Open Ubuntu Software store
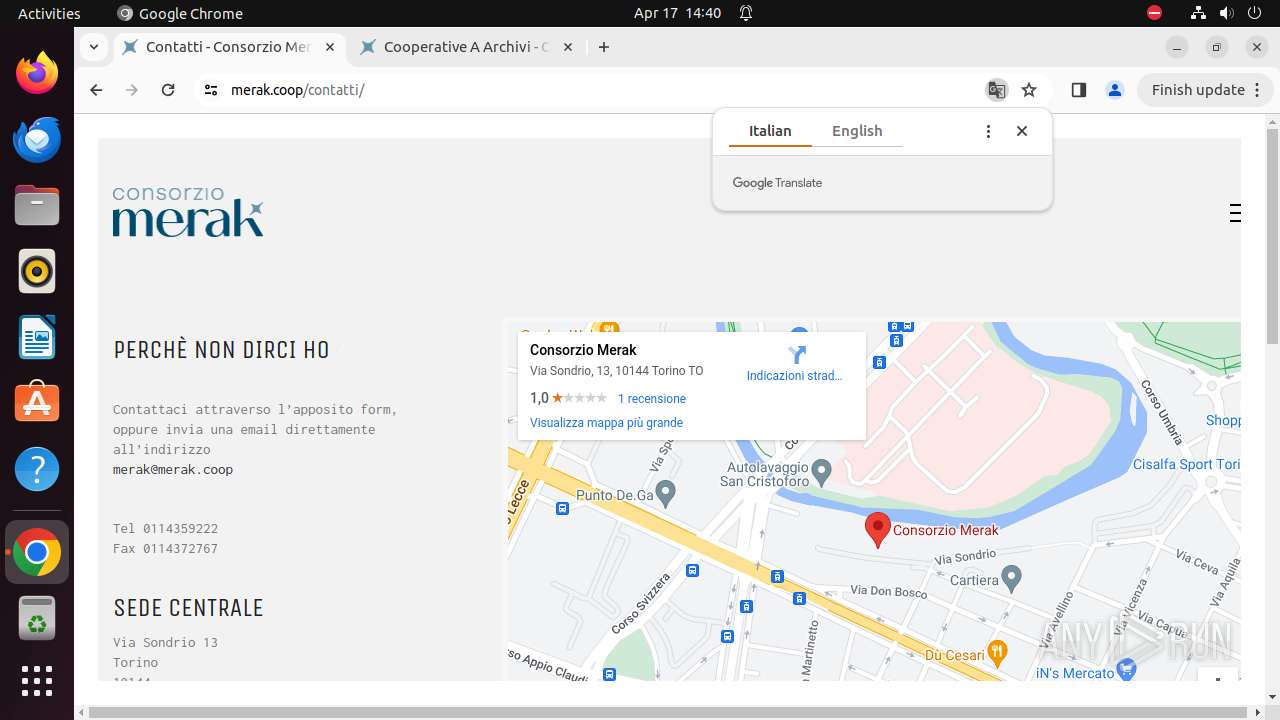Image resolution: width=1280 pixels, height=720 pixels. [x=37, y=403]
